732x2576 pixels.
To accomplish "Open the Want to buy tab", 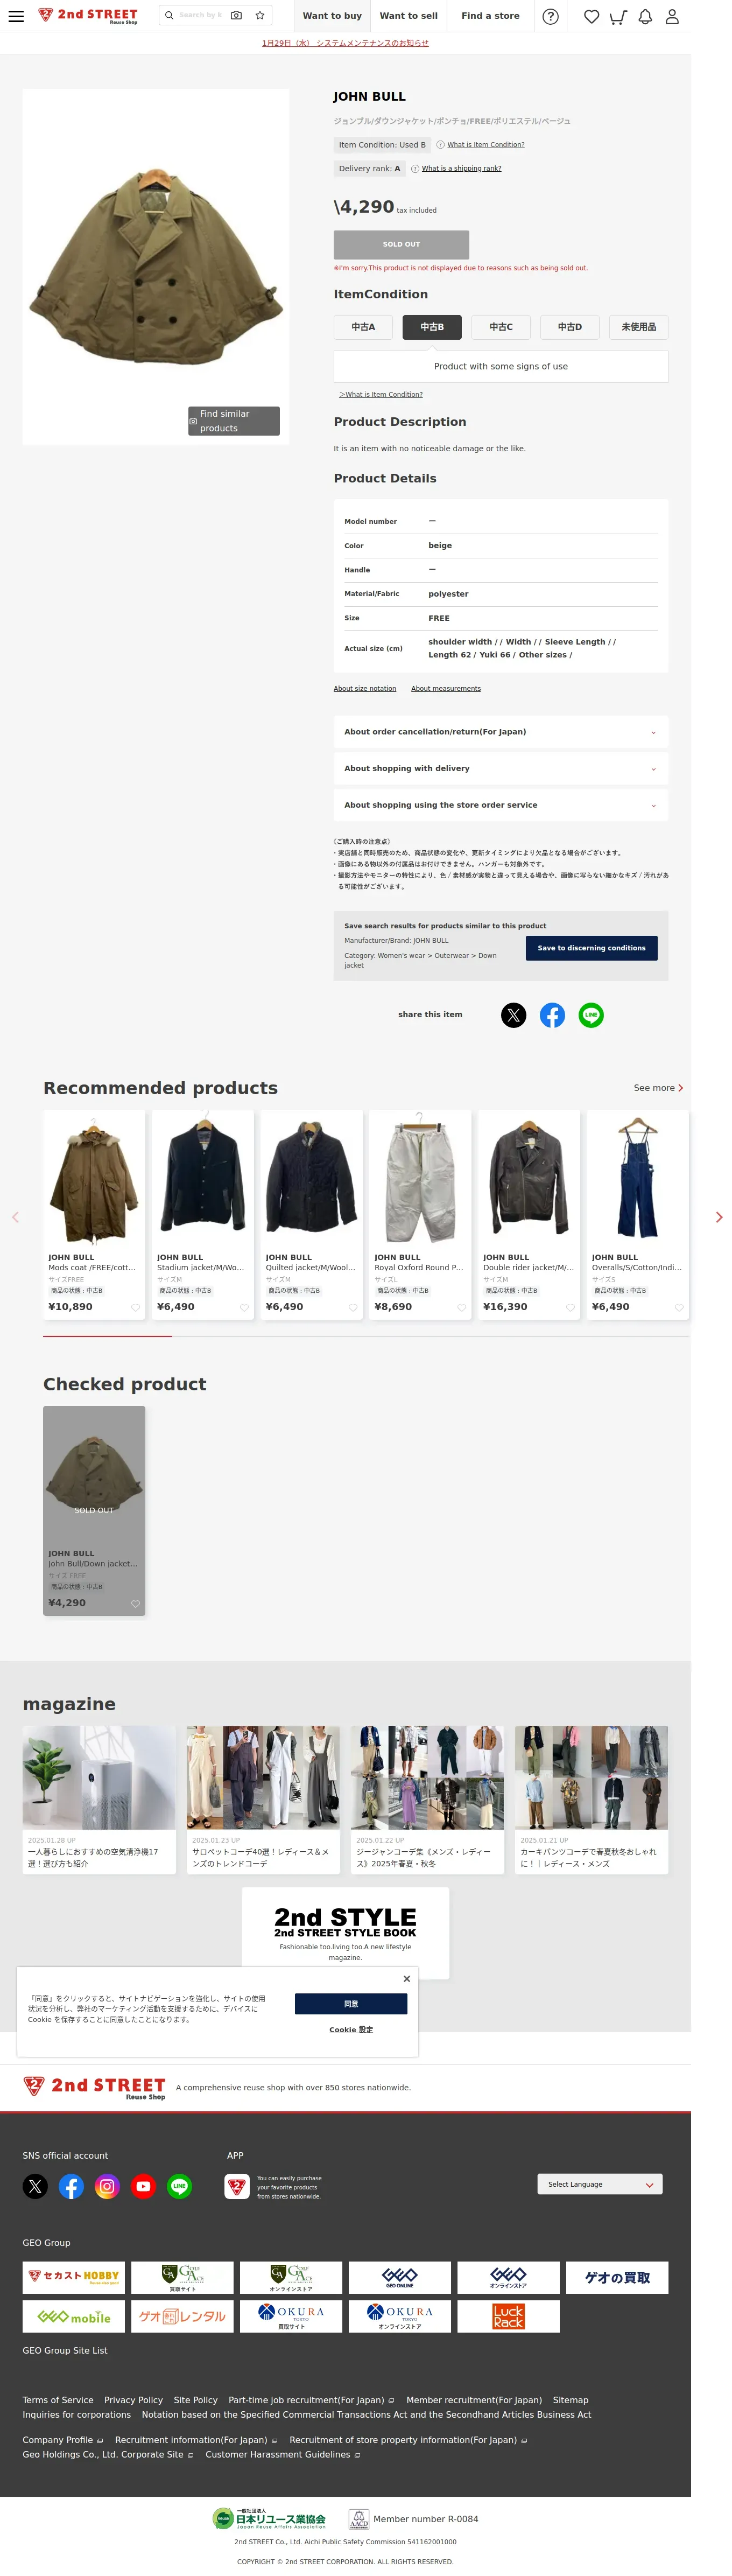I will click(332, 16).
